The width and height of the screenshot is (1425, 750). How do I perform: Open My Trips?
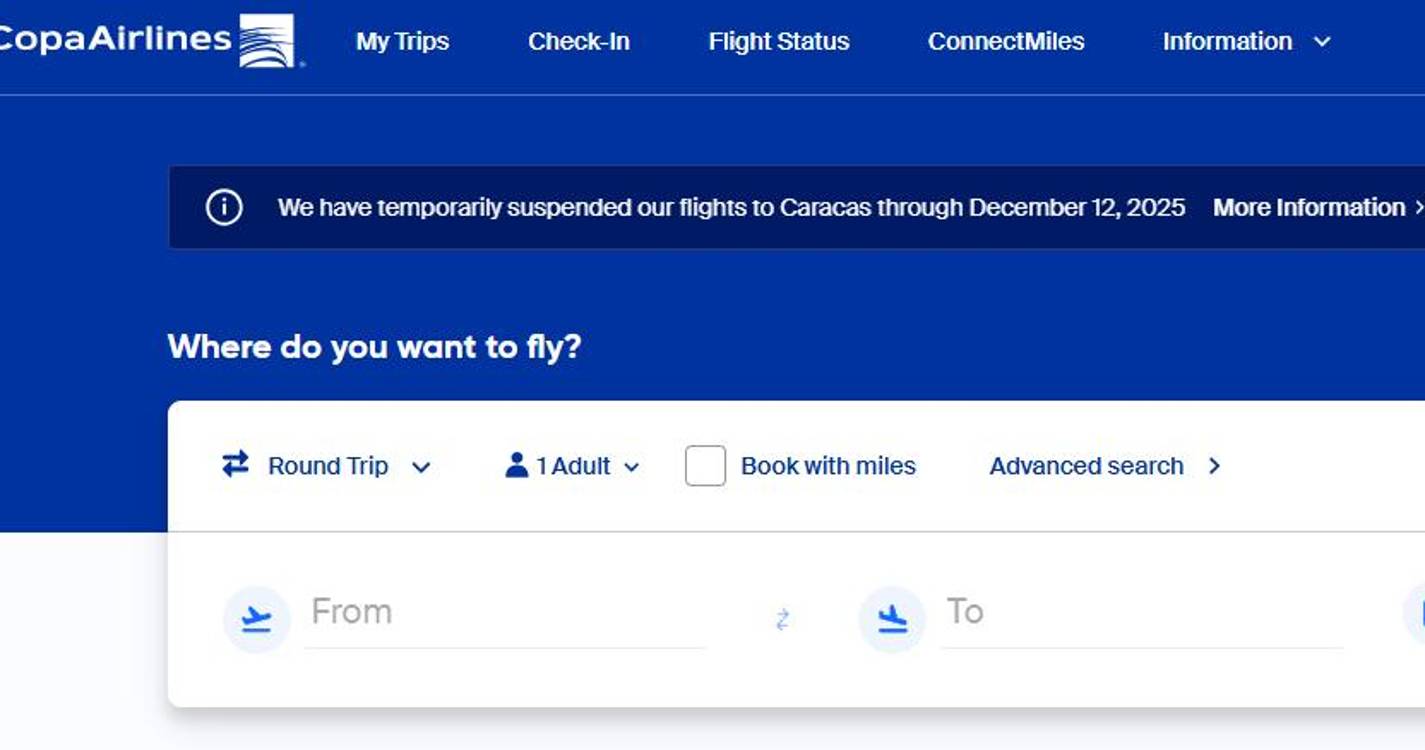[402, 42]
